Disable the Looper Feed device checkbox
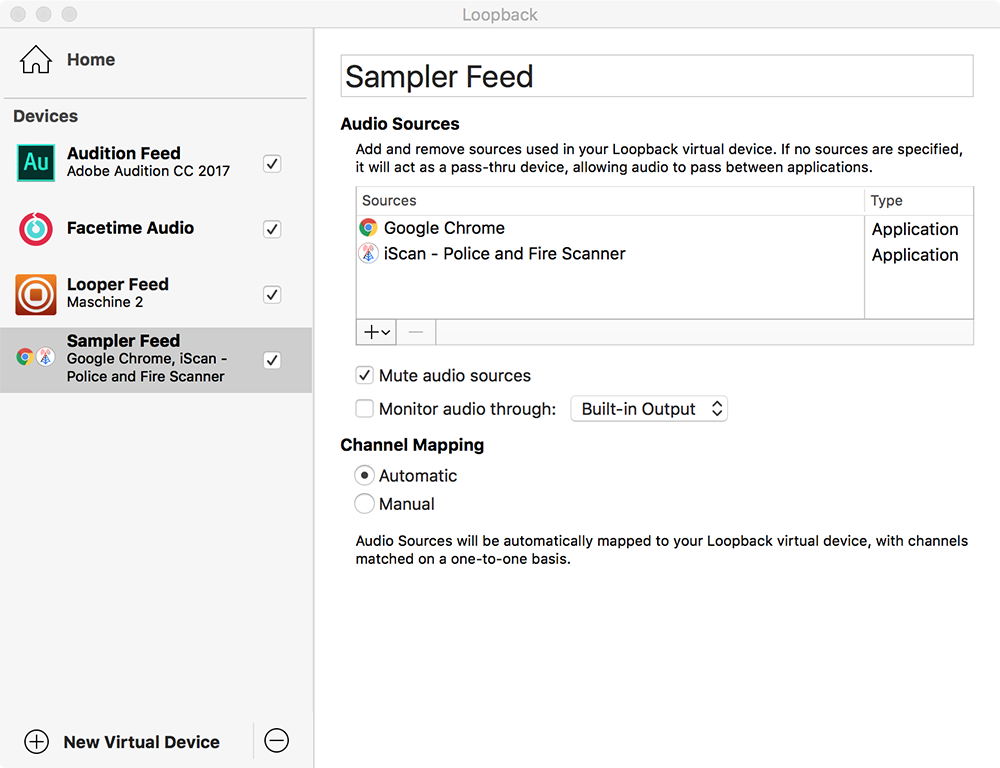 coord(272,295)
